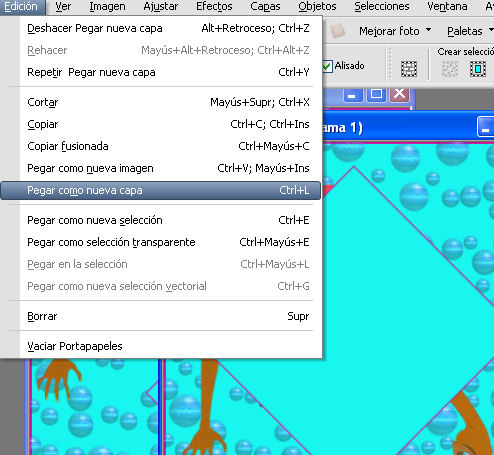Image resolution: width=494 pixels, height=455 pixels.
Task: Click the faded icon left of Mejorar foto
Action: [337, 31]
